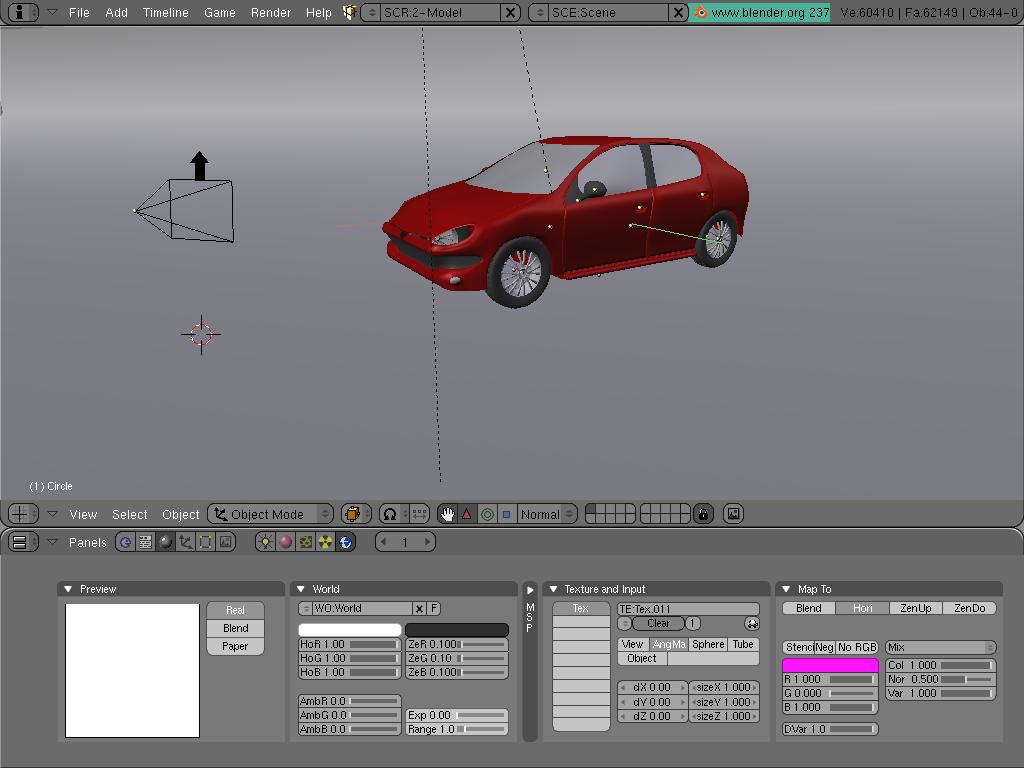Click the Shading context (F5) icon
The image size is (1024, 768).
(165, 542)
